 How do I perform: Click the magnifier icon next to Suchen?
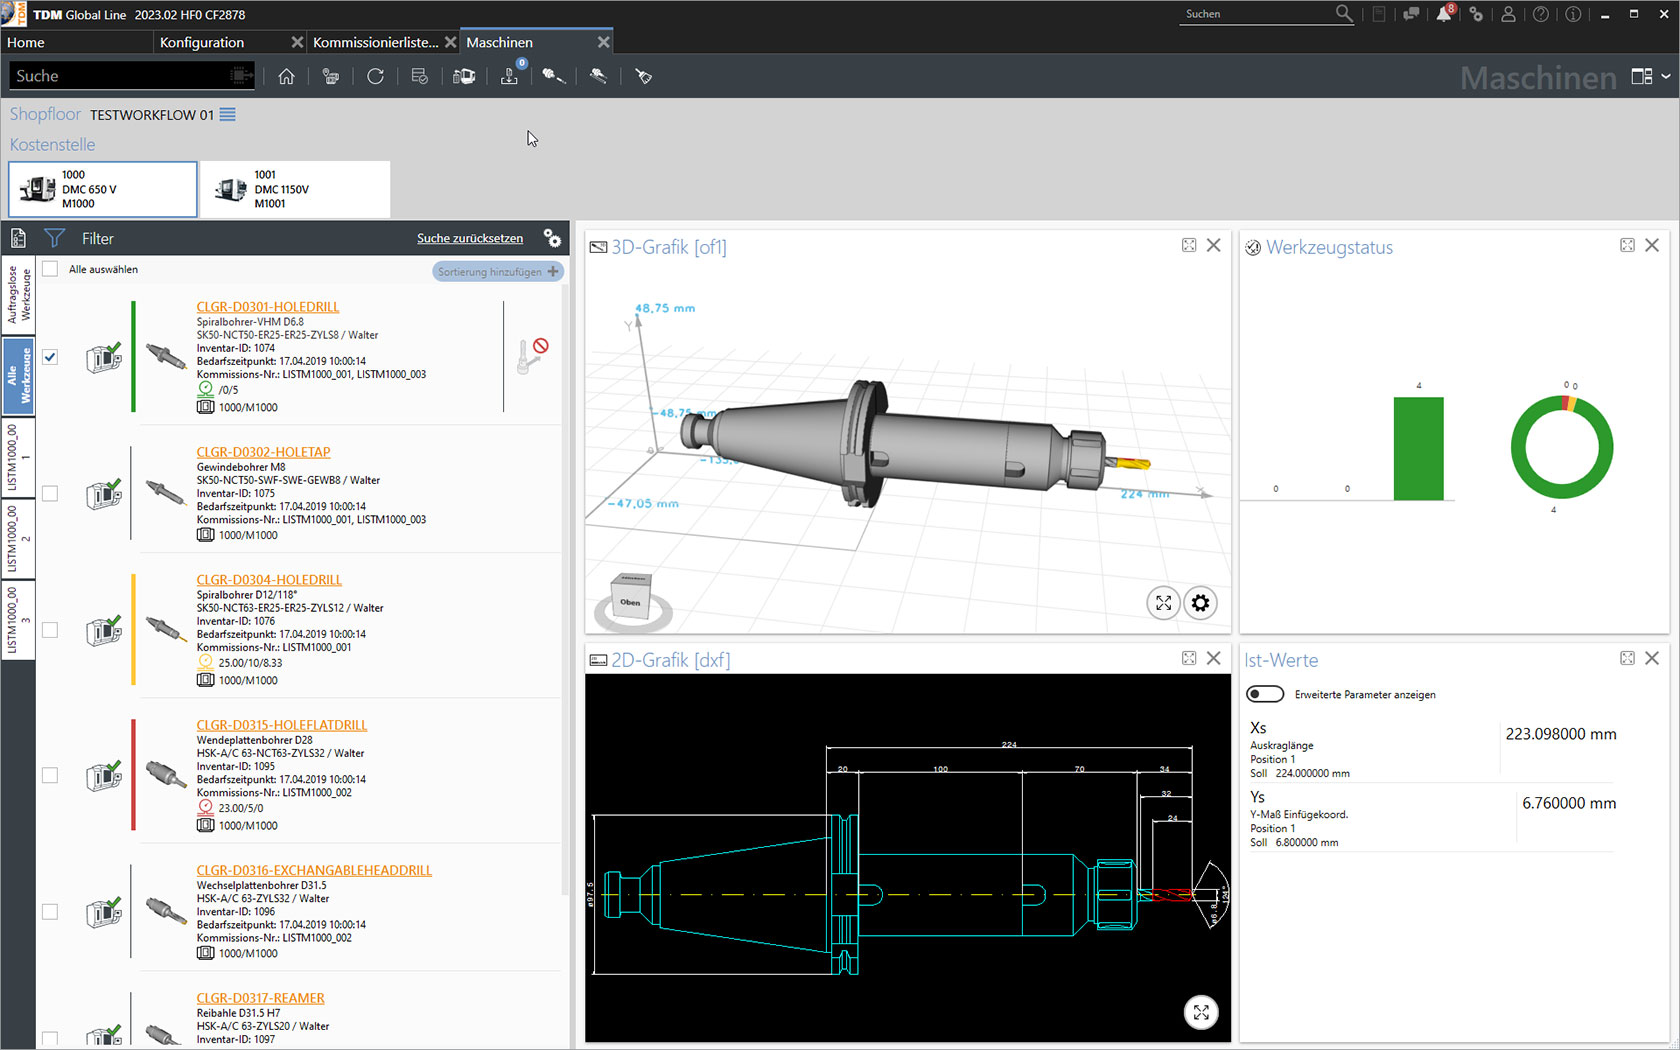tap(1344, 14)
